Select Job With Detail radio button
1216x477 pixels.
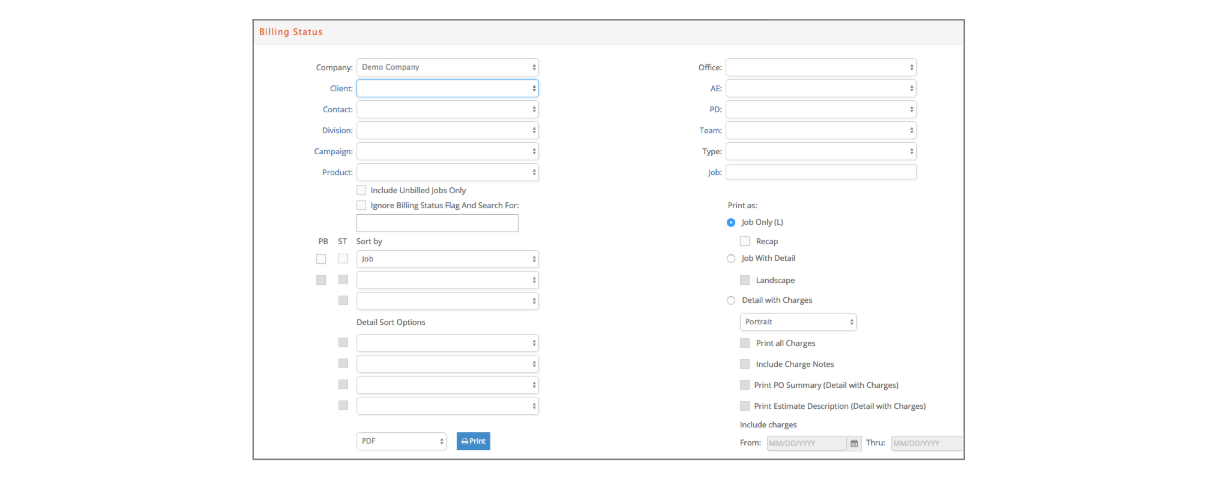point(731,259)
